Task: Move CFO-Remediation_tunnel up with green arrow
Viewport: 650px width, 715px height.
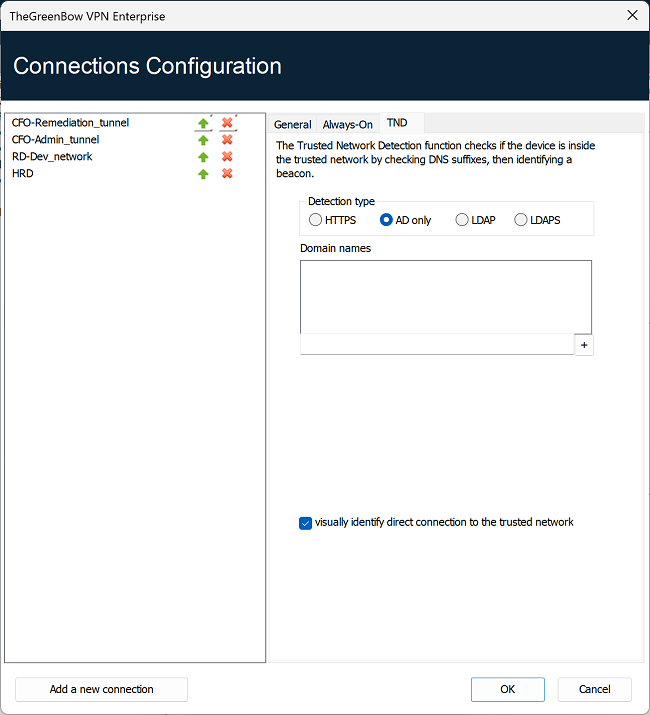Action: (x=203, y=123)
